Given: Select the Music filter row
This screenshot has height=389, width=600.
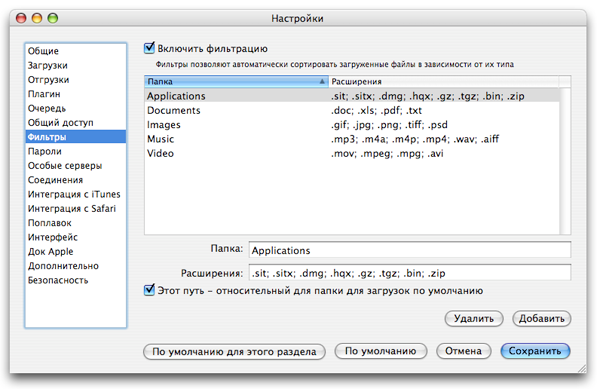Looking at the screenshot, I should (x=352, y=139).
